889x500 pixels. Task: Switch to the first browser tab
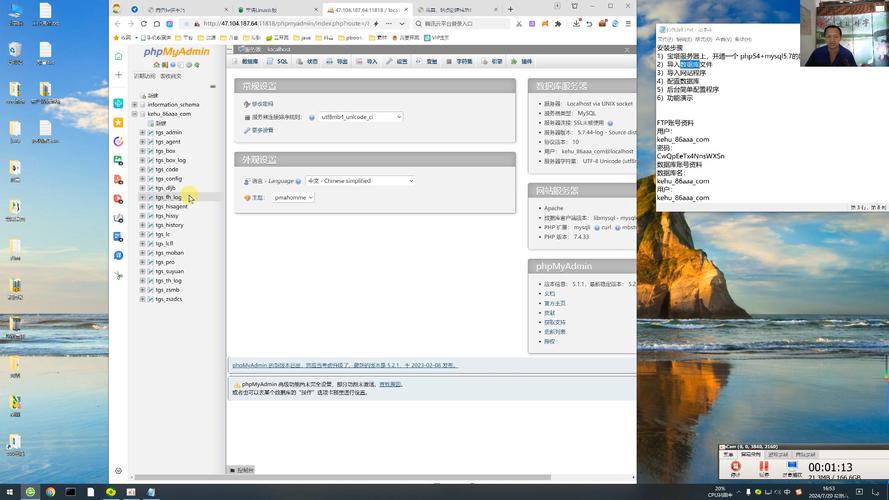click(186, 10)
